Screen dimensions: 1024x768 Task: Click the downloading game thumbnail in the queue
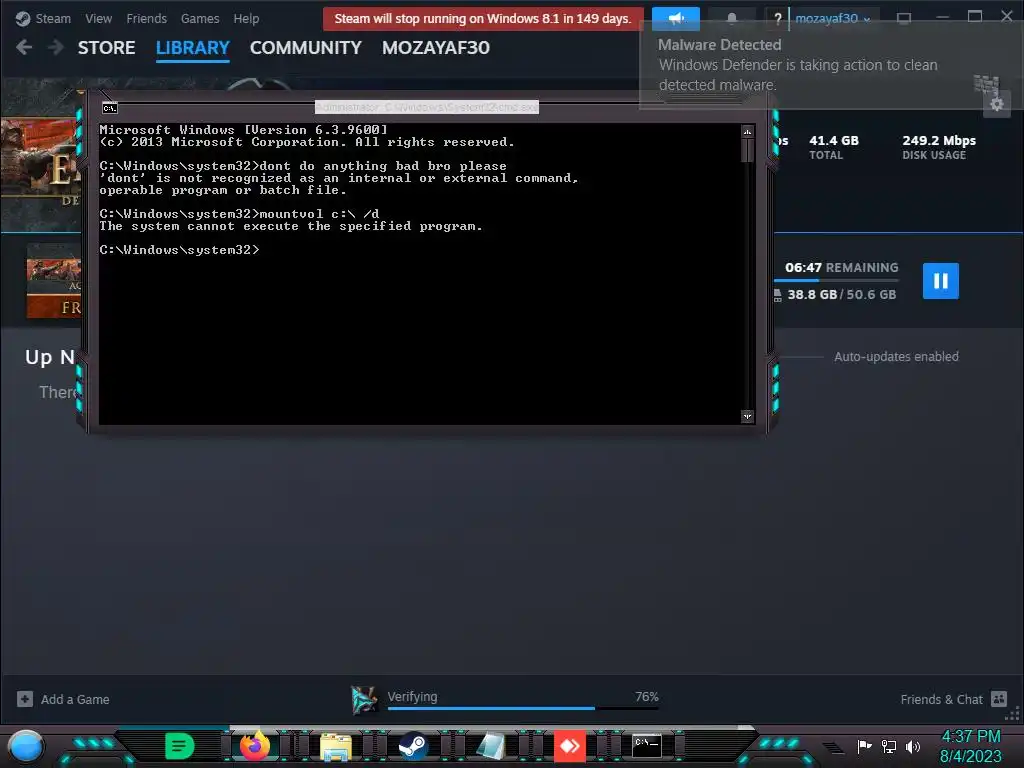[54, 281]
